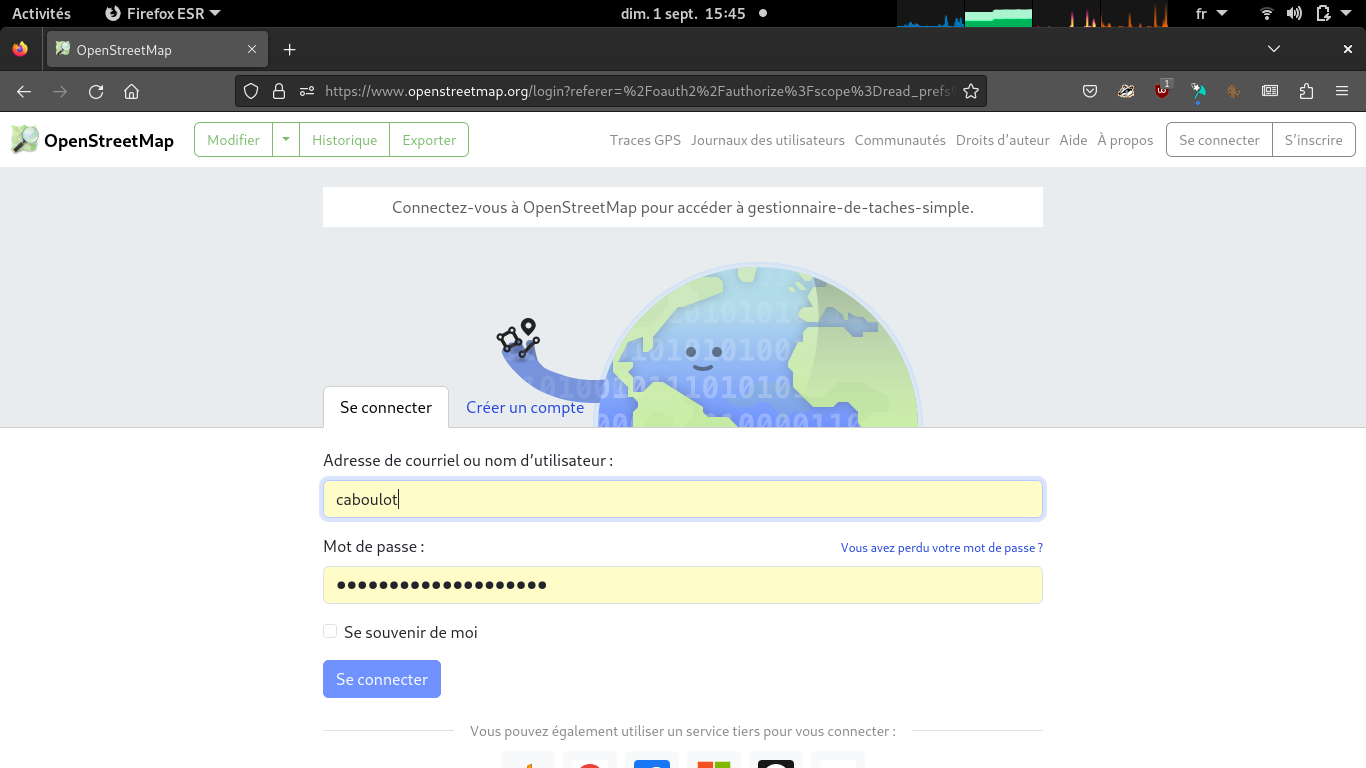Open the cookie extension icon

tap(1234, 91)
